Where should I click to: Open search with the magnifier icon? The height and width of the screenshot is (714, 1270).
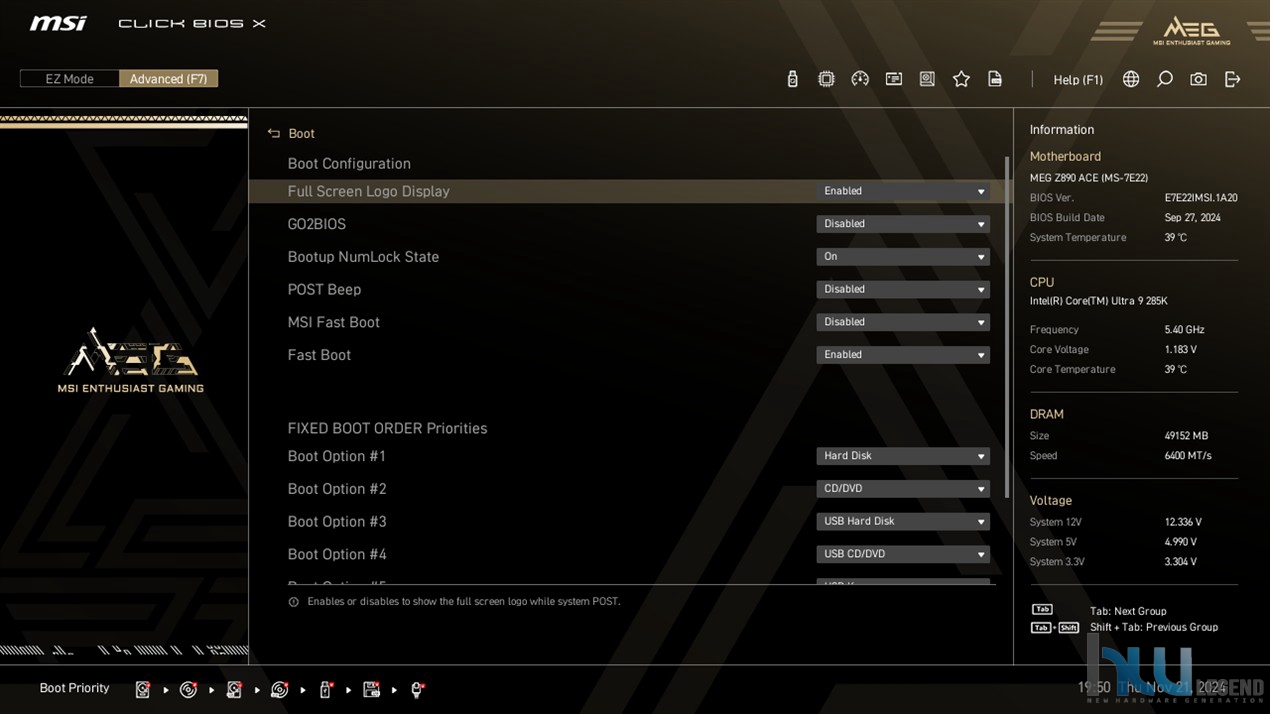coord(1165,79)
